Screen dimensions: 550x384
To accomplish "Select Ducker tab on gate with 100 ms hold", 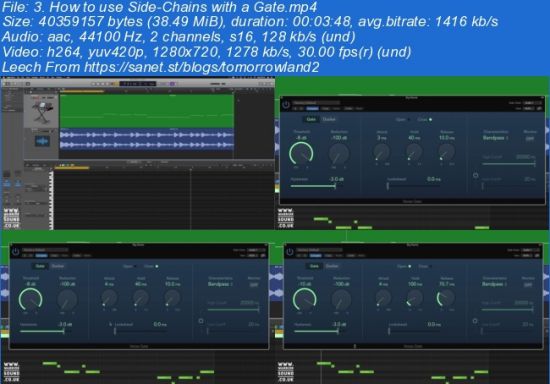I will (x=332, y=266).
